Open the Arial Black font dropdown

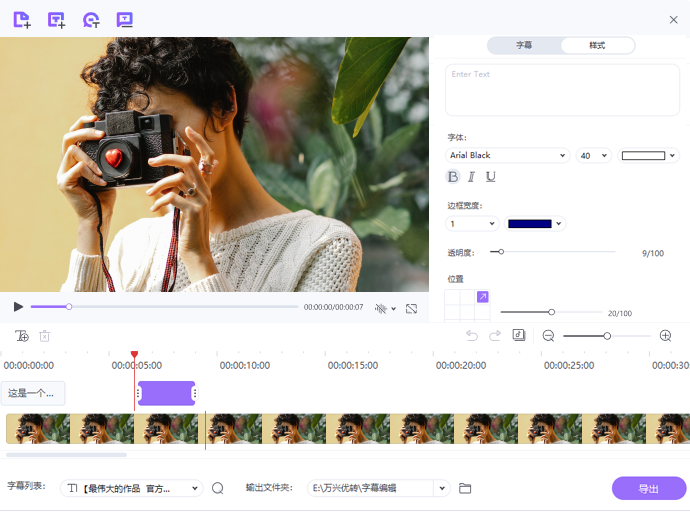click(x=507, y=155)
